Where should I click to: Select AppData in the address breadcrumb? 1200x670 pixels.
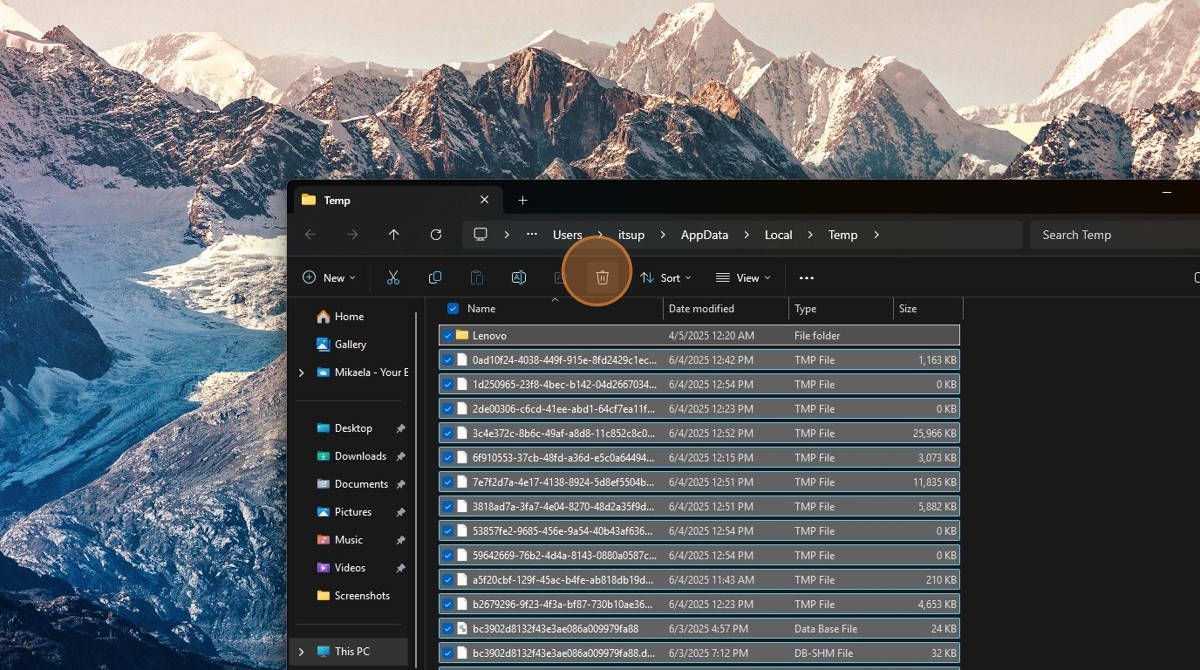tap(704, 235)
